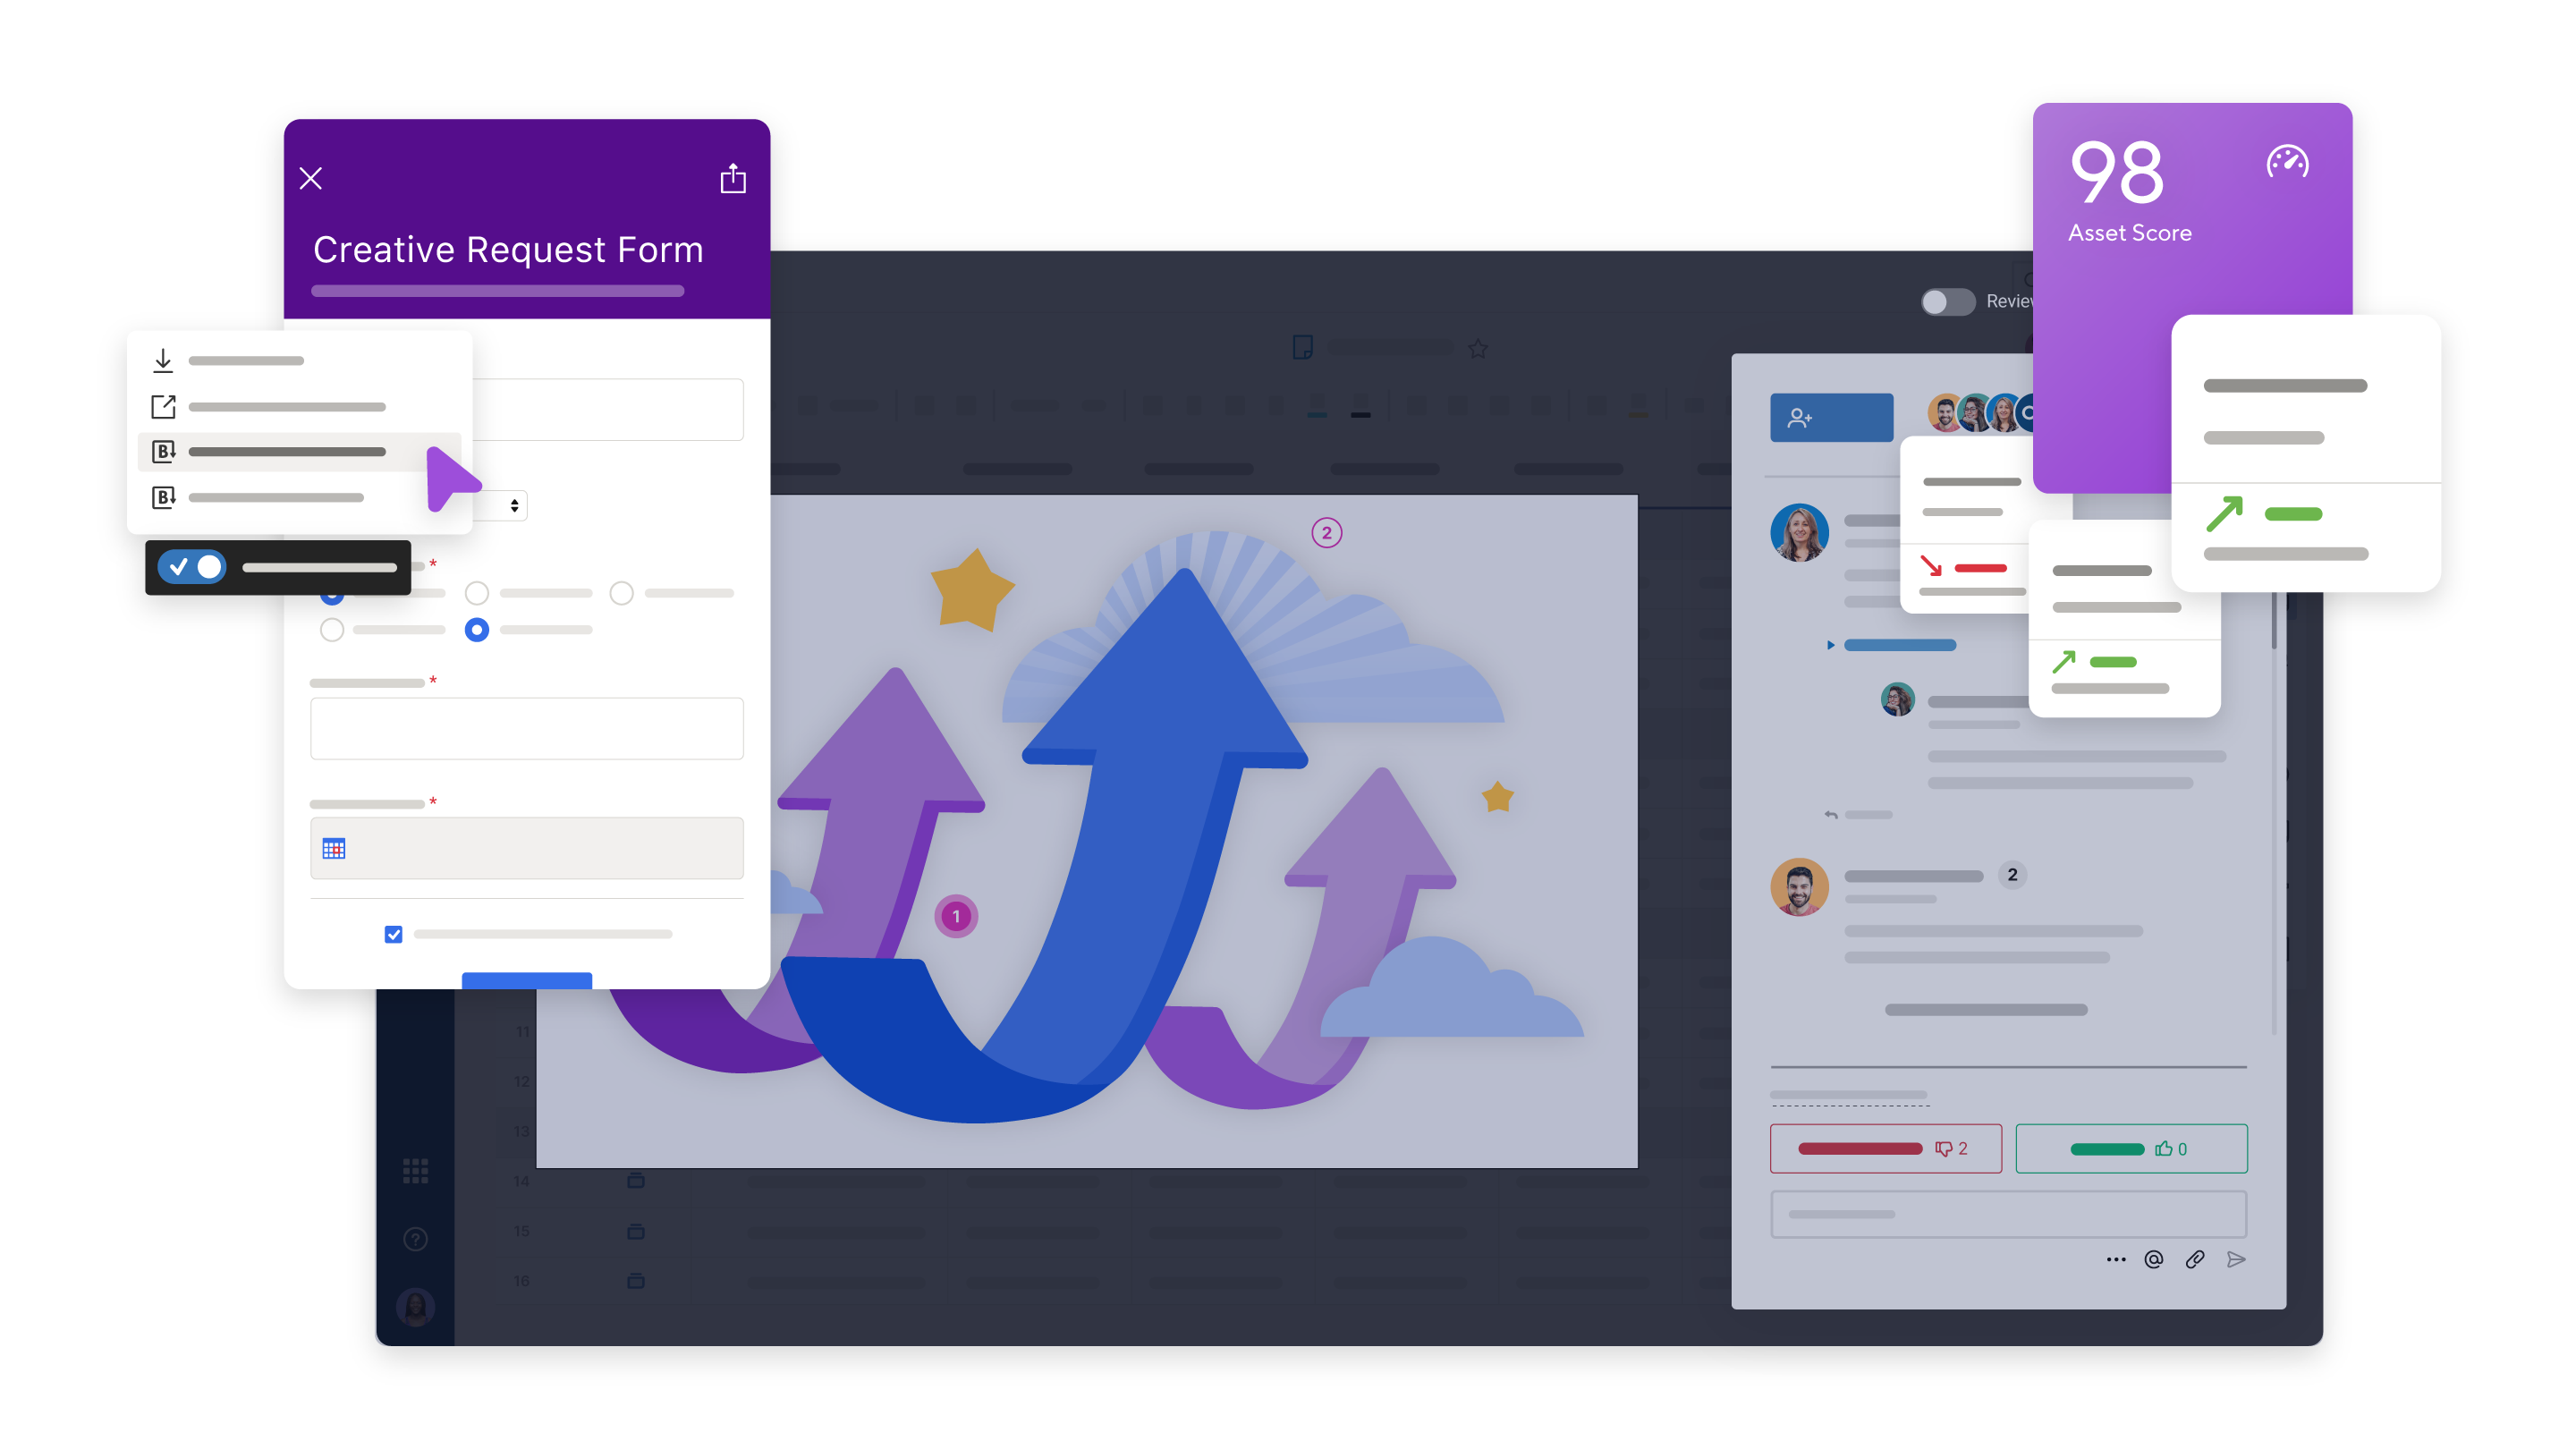Click the external link icon in toolbar
The image size is (2576, 1449).
(x=163, y=407)
